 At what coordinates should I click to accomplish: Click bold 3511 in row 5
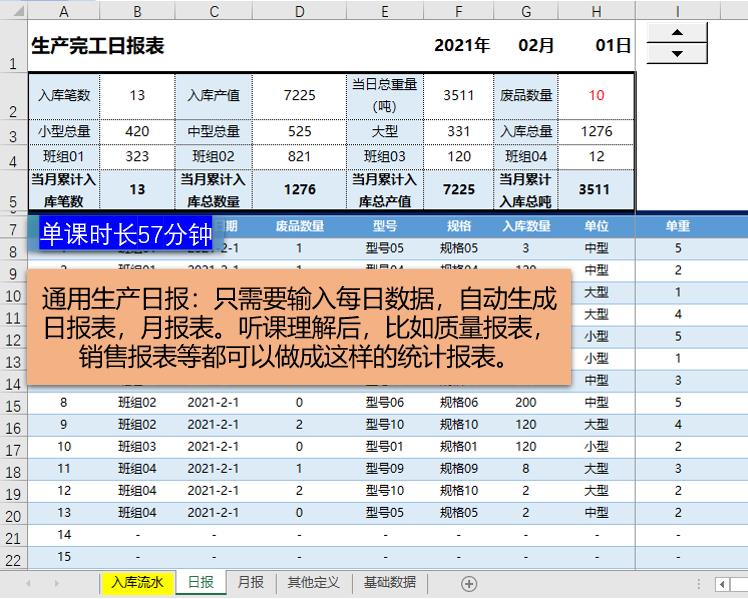pos(594,190)
